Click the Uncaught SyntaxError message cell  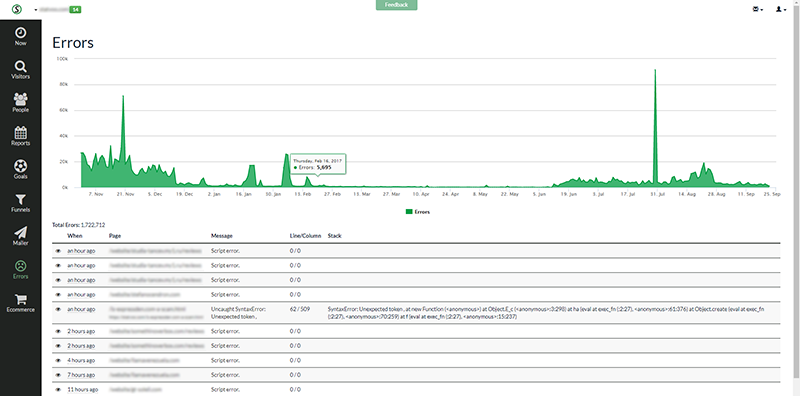pos(238,313)
